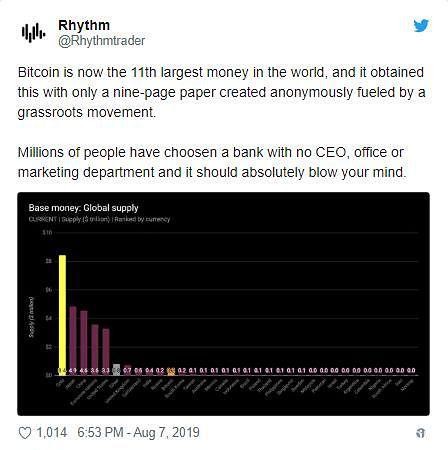
Task: Like the tweet with the heart icon
Action: click(x=25, y=433)
